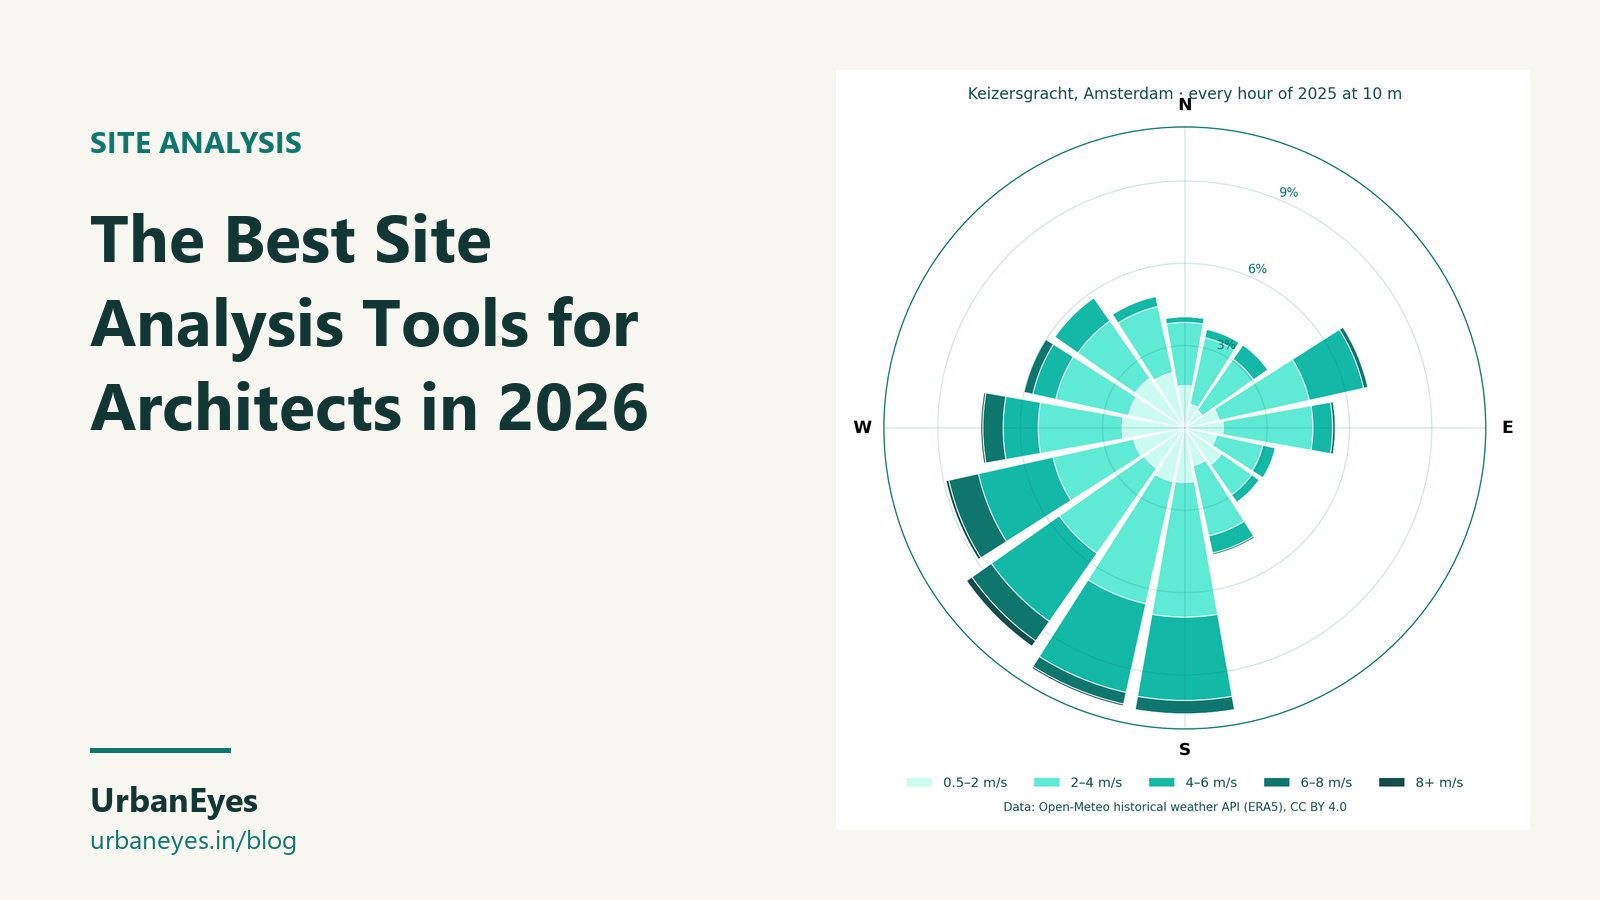Click the "Data: Open-Meteo historical weather API (ERA5), CC BY 4.0" credit
Image resolution: width=1600 pixels, height=900 pixels.
click(1175, 807)
